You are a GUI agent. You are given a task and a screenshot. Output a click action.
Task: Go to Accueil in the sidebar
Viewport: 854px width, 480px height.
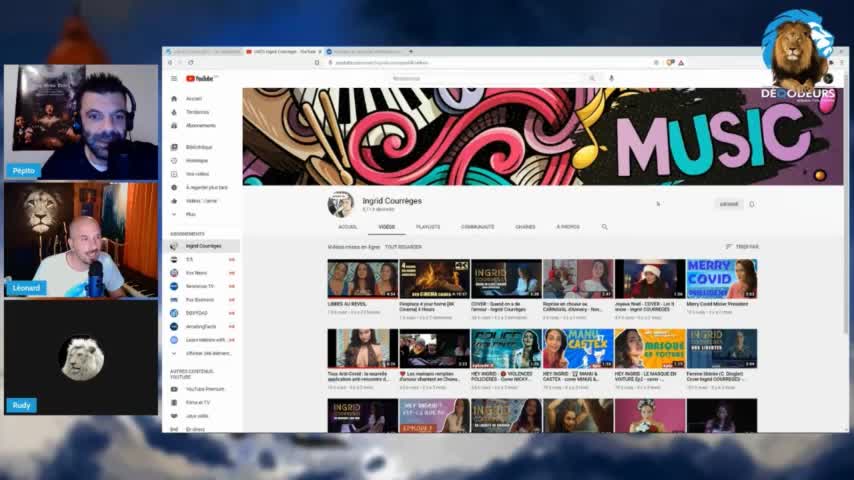194,99
